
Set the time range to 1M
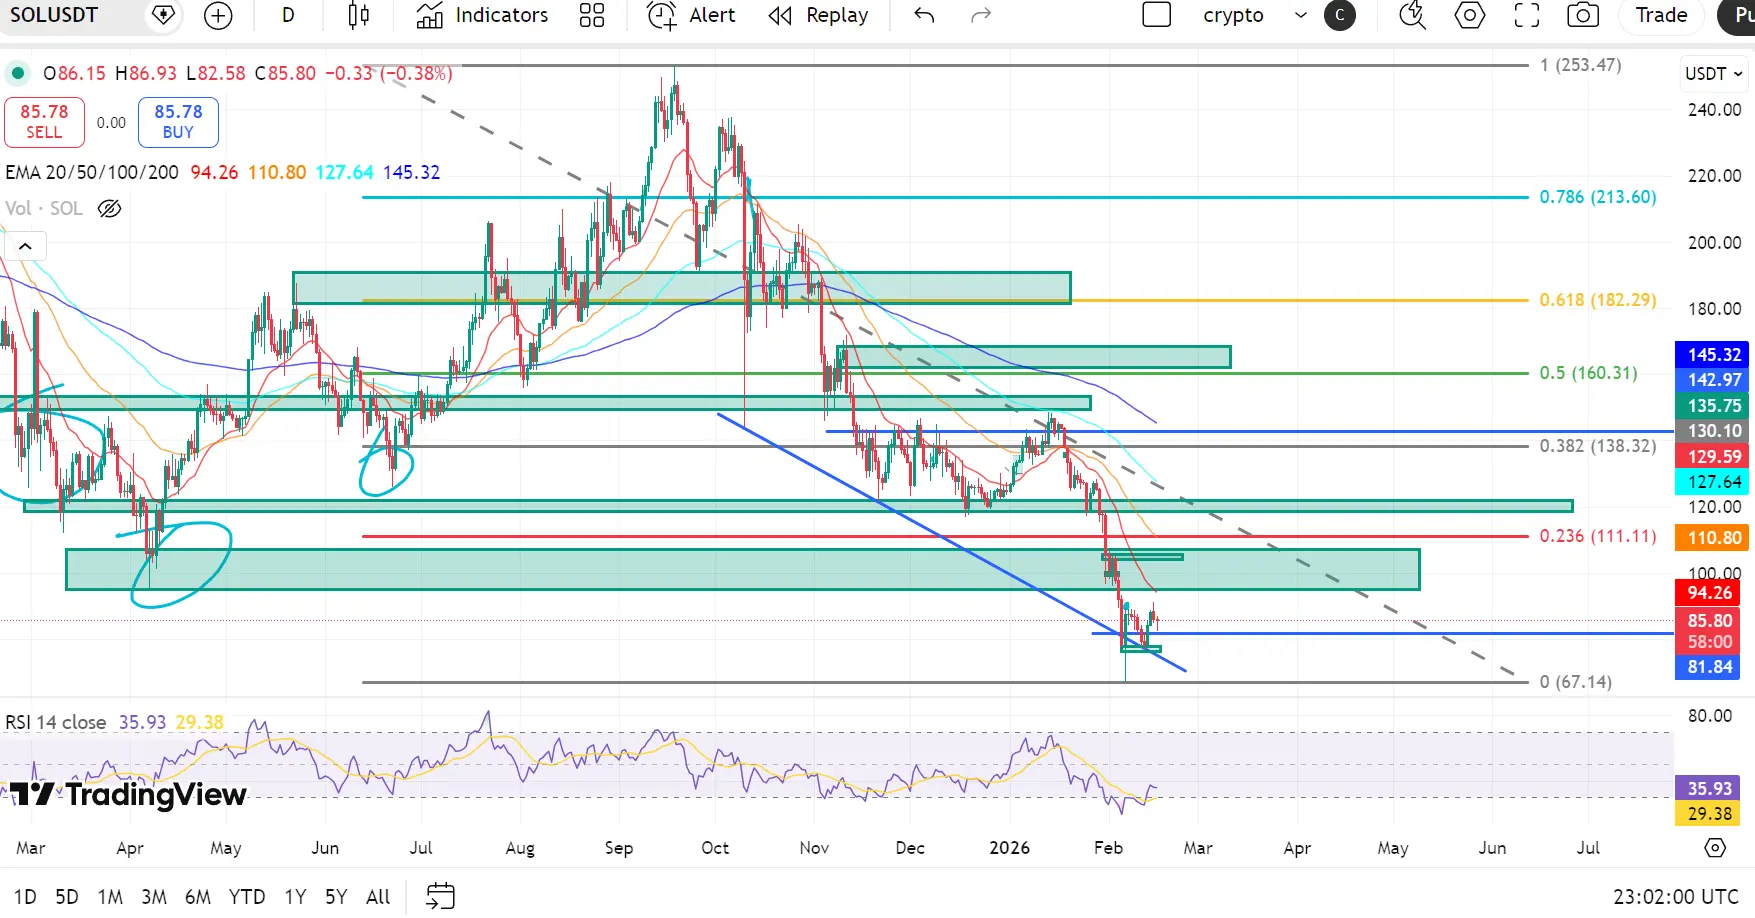click(110, 896)
